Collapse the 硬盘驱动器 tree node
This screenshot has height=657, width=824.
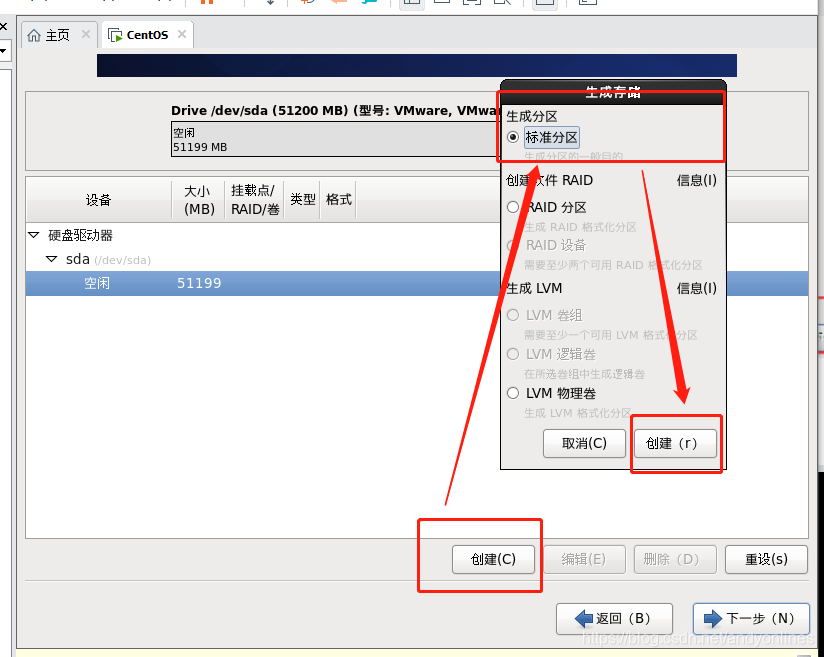coord(34,235)
